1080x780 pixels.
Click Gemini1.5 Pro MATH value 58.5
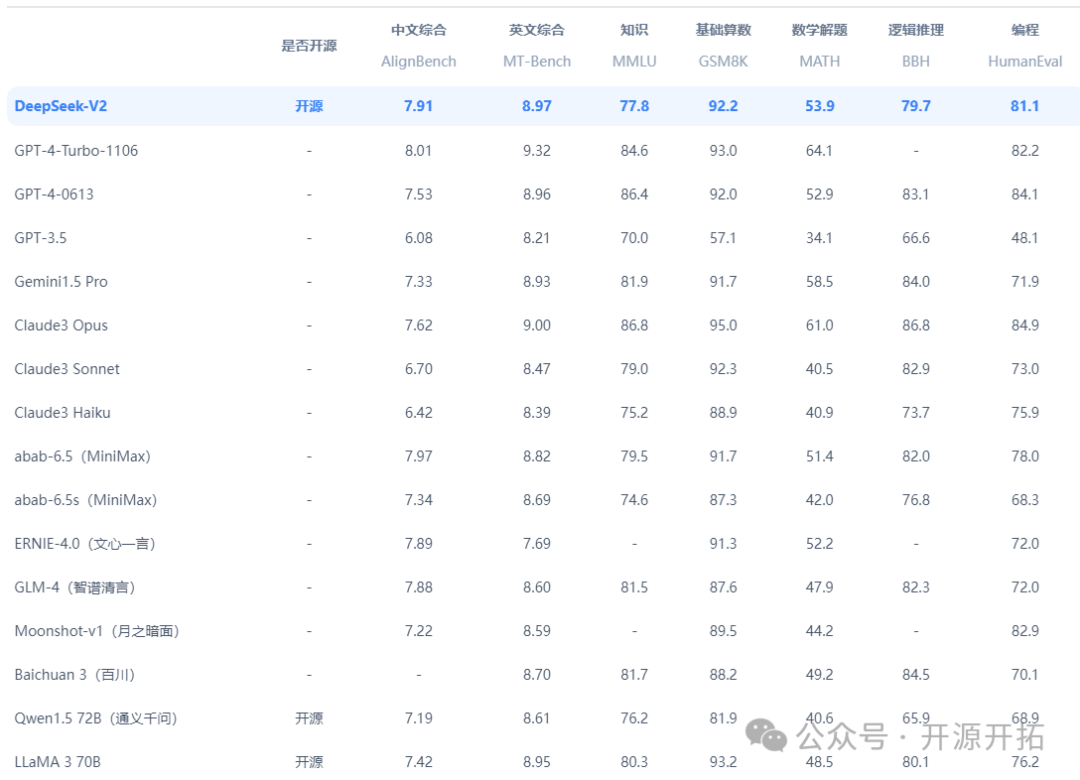(820, 282)
